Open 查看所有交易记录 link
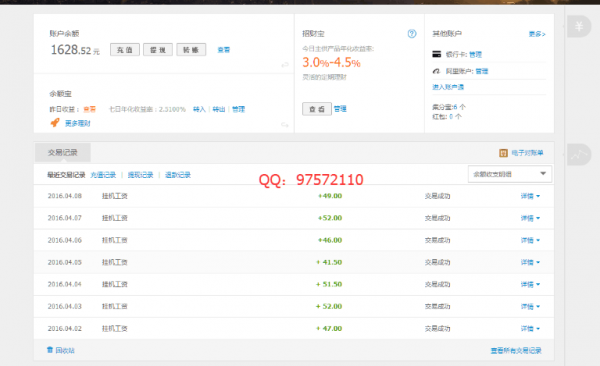Screen dimensions: 600x366 [x=516, y=351]
